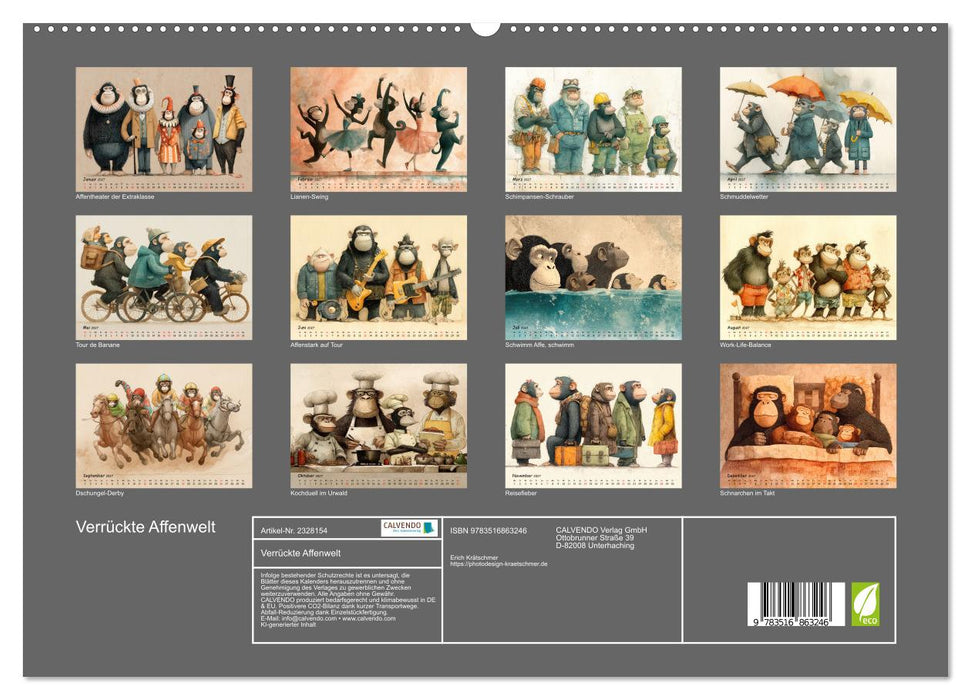Click the caption 'Kochduell im Urwald'

click(x=318, y=493)
